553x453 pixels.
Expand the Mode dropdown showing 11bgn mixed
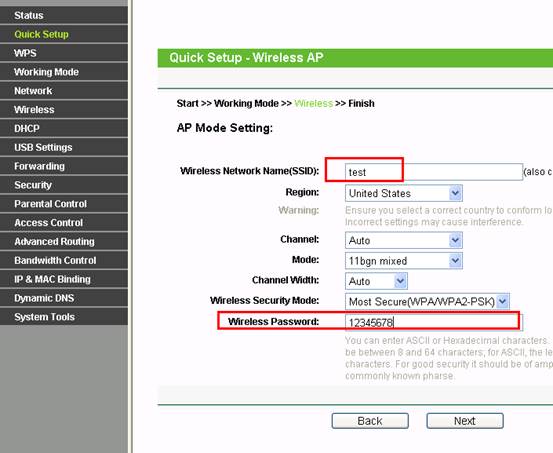coord(404,261)
